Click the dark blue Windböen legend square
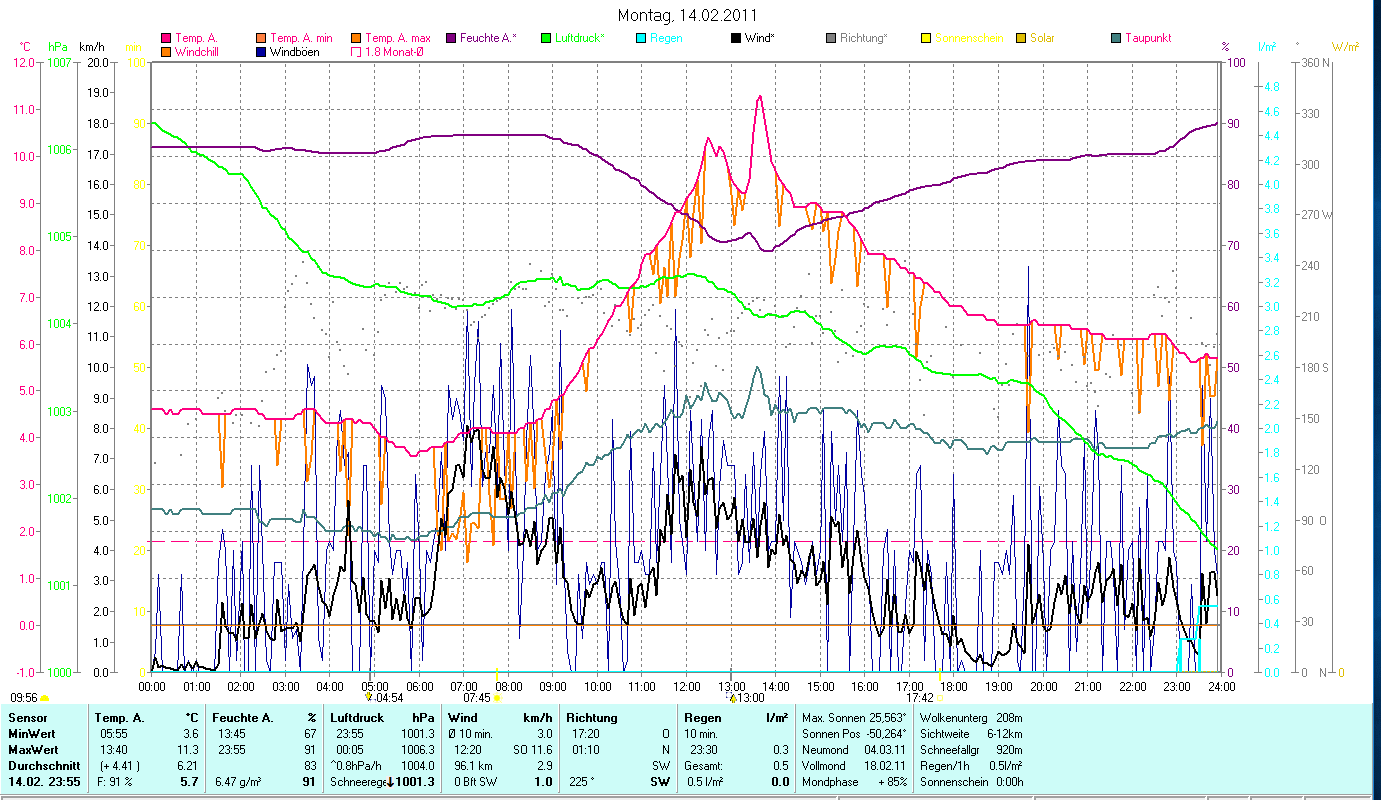This screenshot has width=1381, height=800. pyautogui.click(x=262, y=52)
